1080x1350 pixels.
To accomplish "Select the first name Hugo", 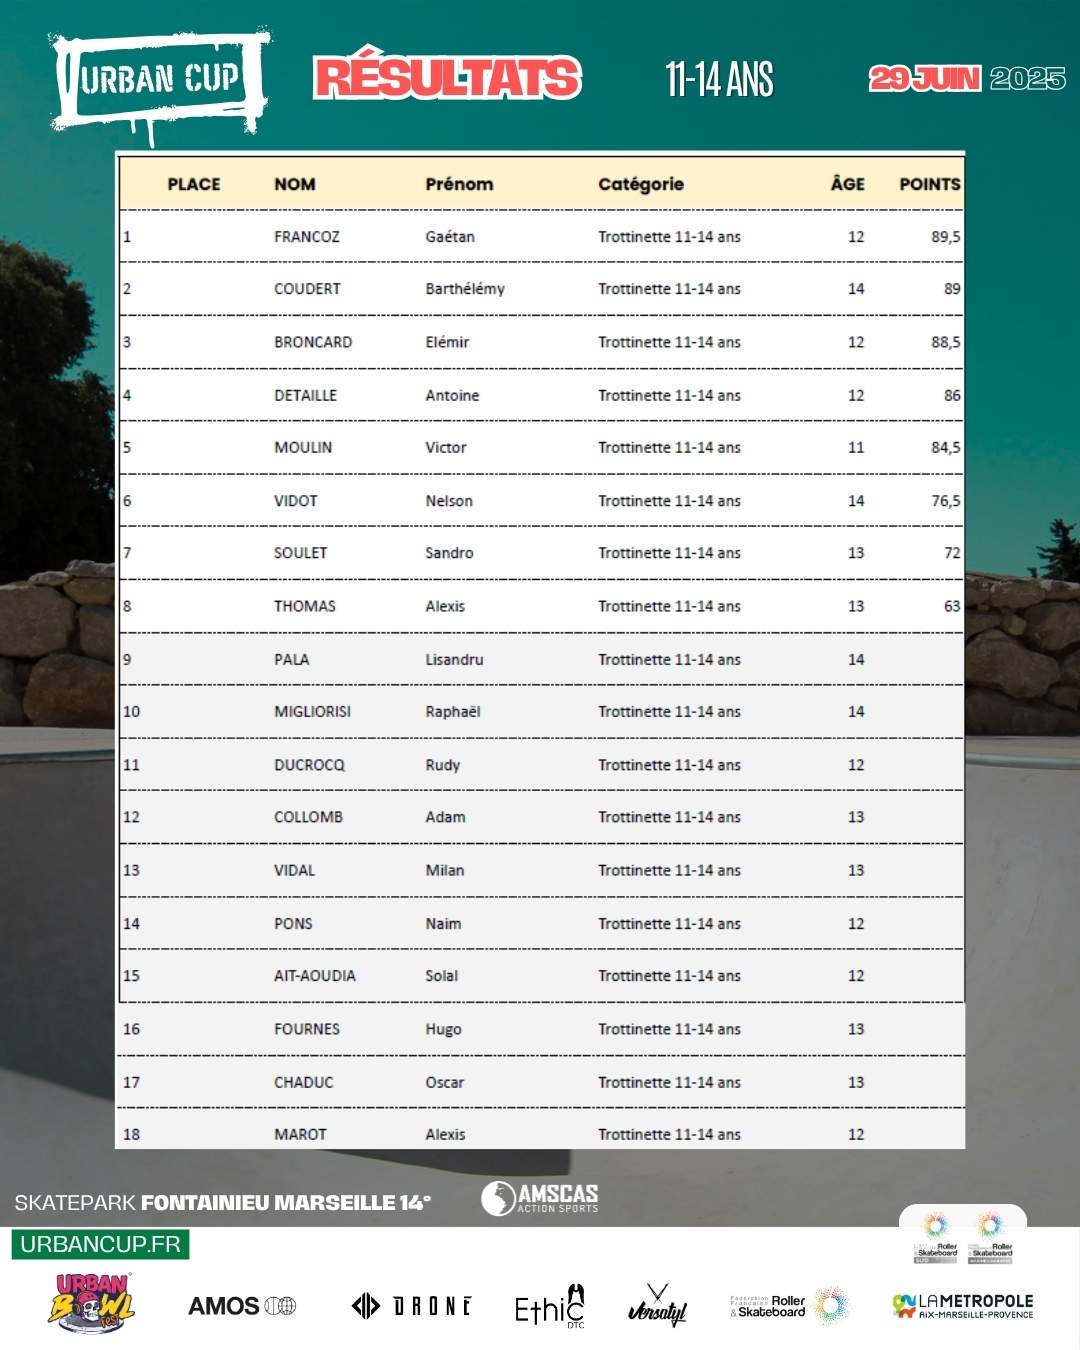I will (x=443, y=1029).
